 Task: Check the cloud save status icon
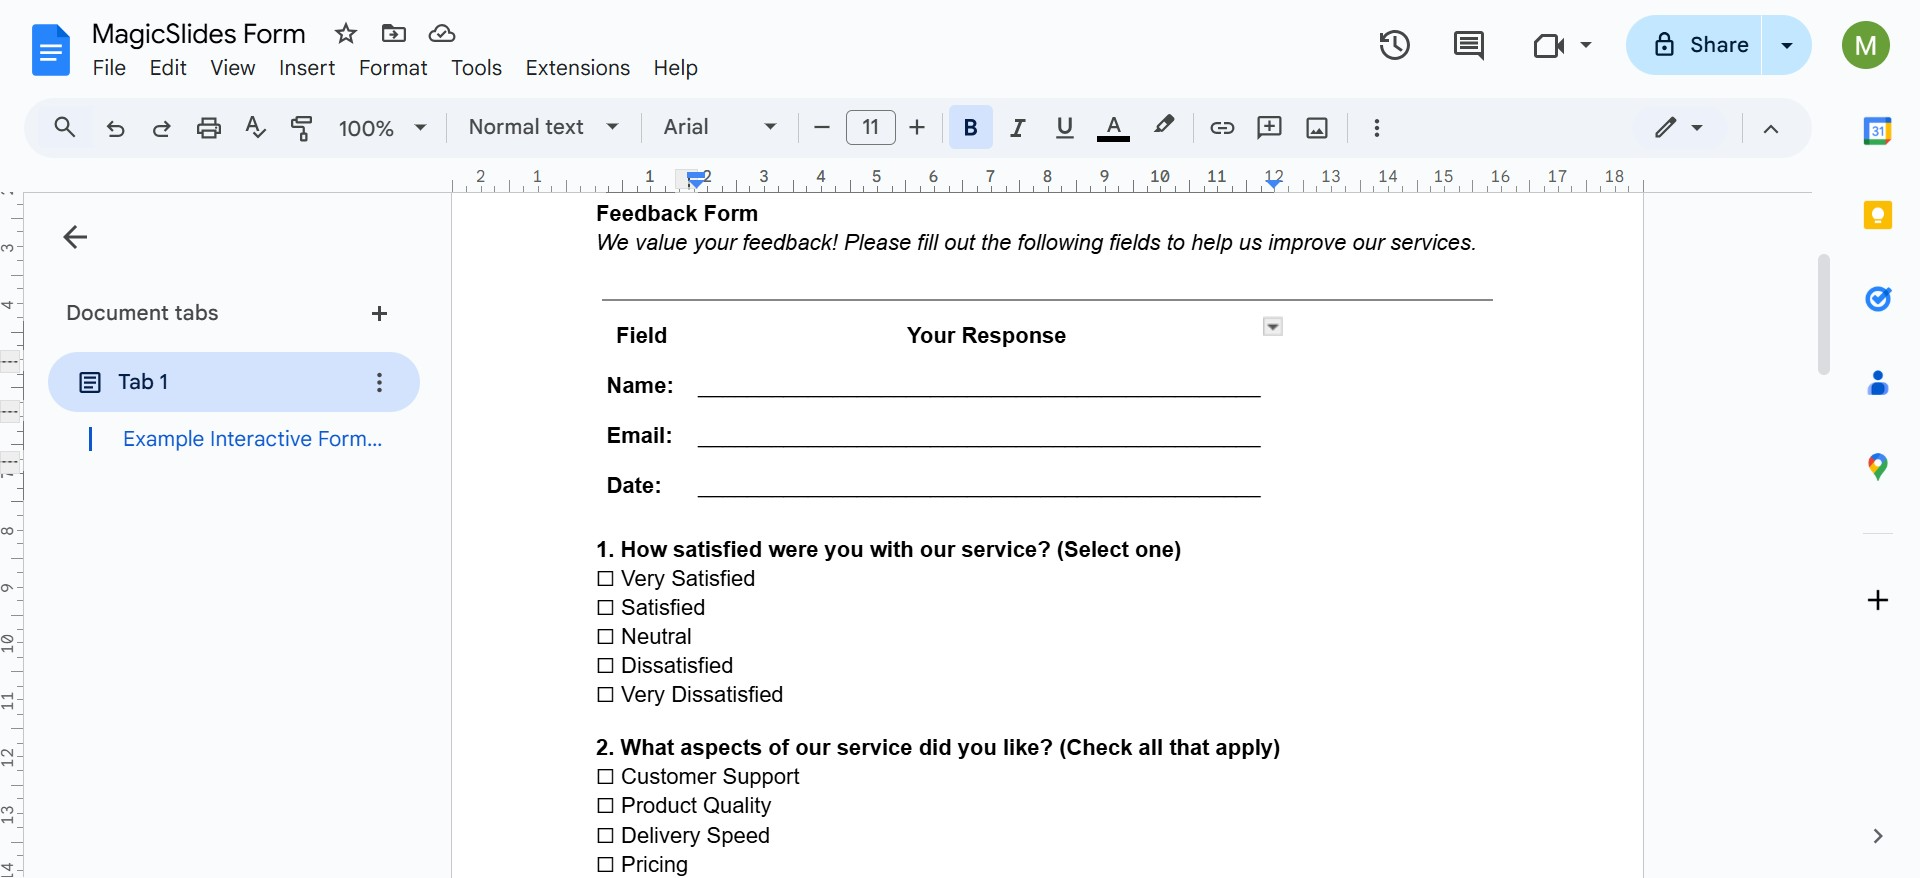tap(442, 34)
